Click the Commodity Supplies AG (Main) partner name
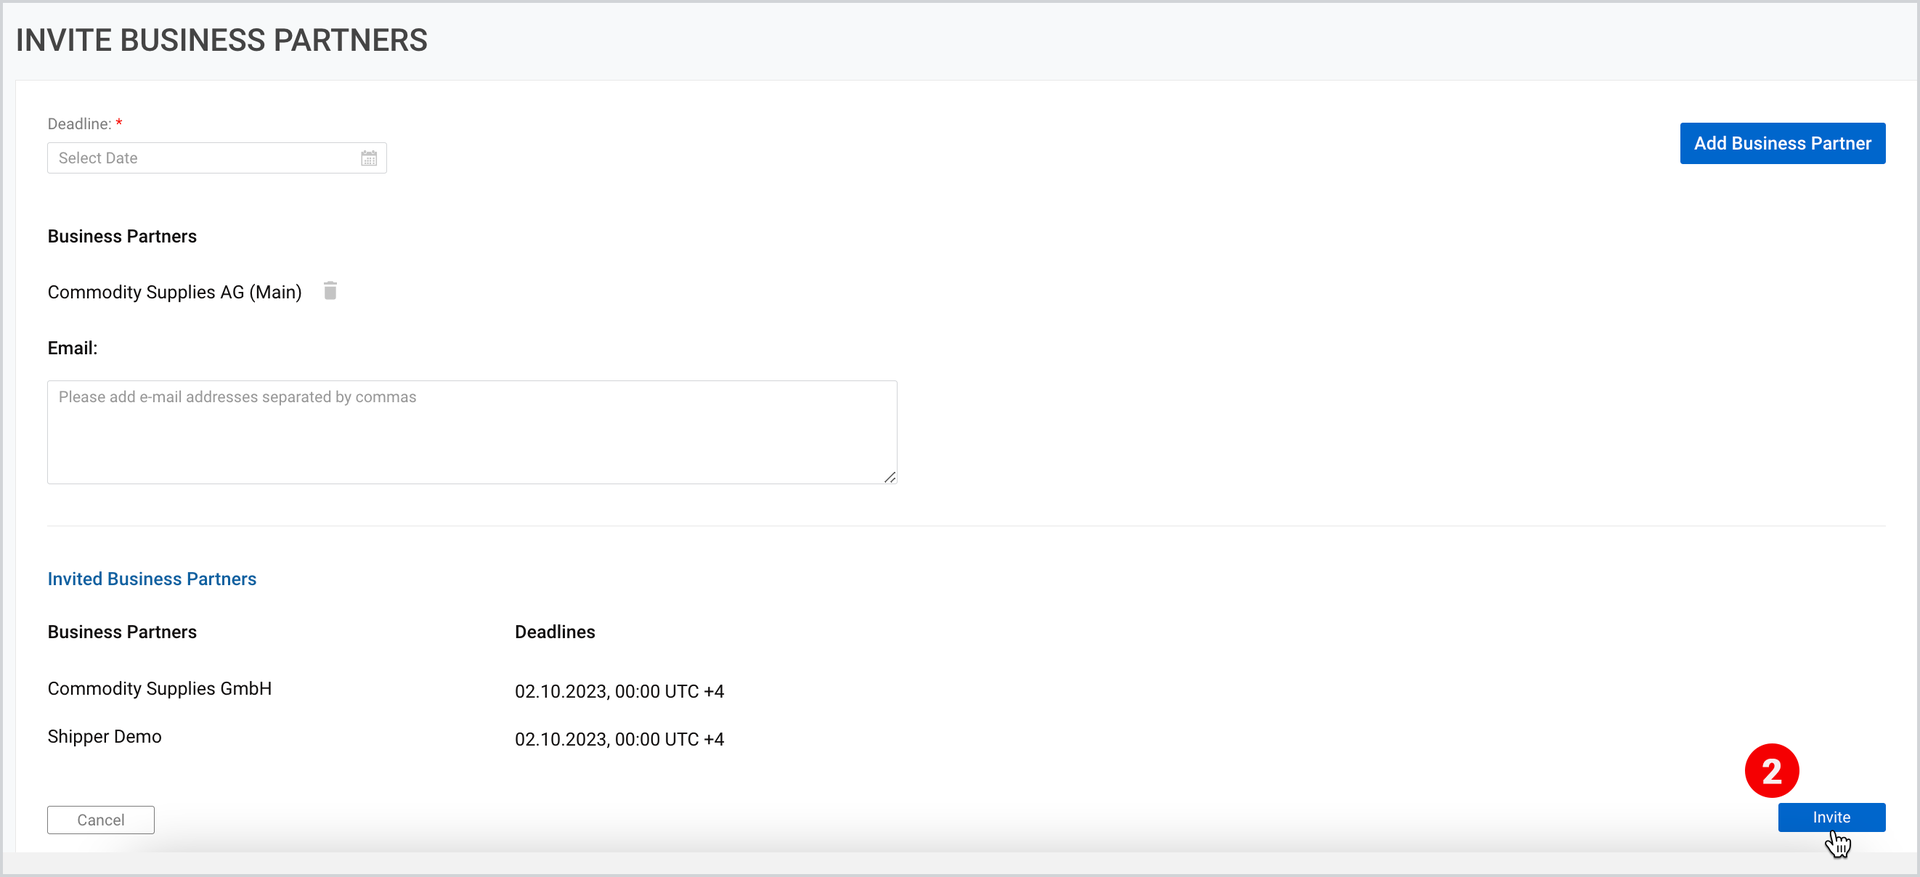Image resolution: width=1920 pixels, height=877 pixels. pyautogui.click(x=175, y=292)
